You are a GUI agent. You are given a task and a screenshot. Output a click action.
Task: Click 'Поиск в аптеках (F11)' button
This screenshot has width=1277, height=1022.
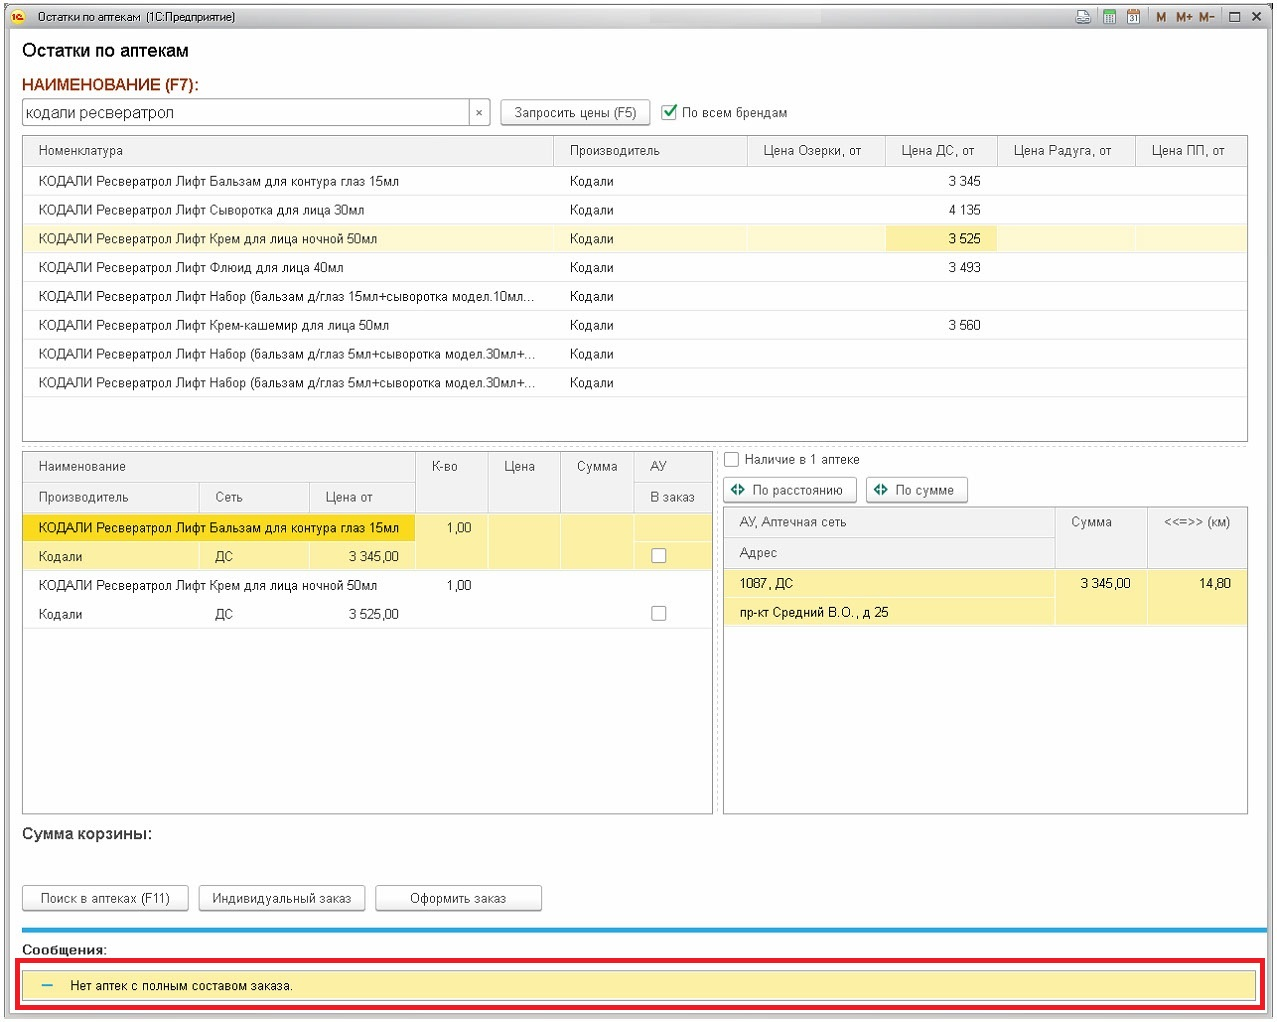coord(105,898)
